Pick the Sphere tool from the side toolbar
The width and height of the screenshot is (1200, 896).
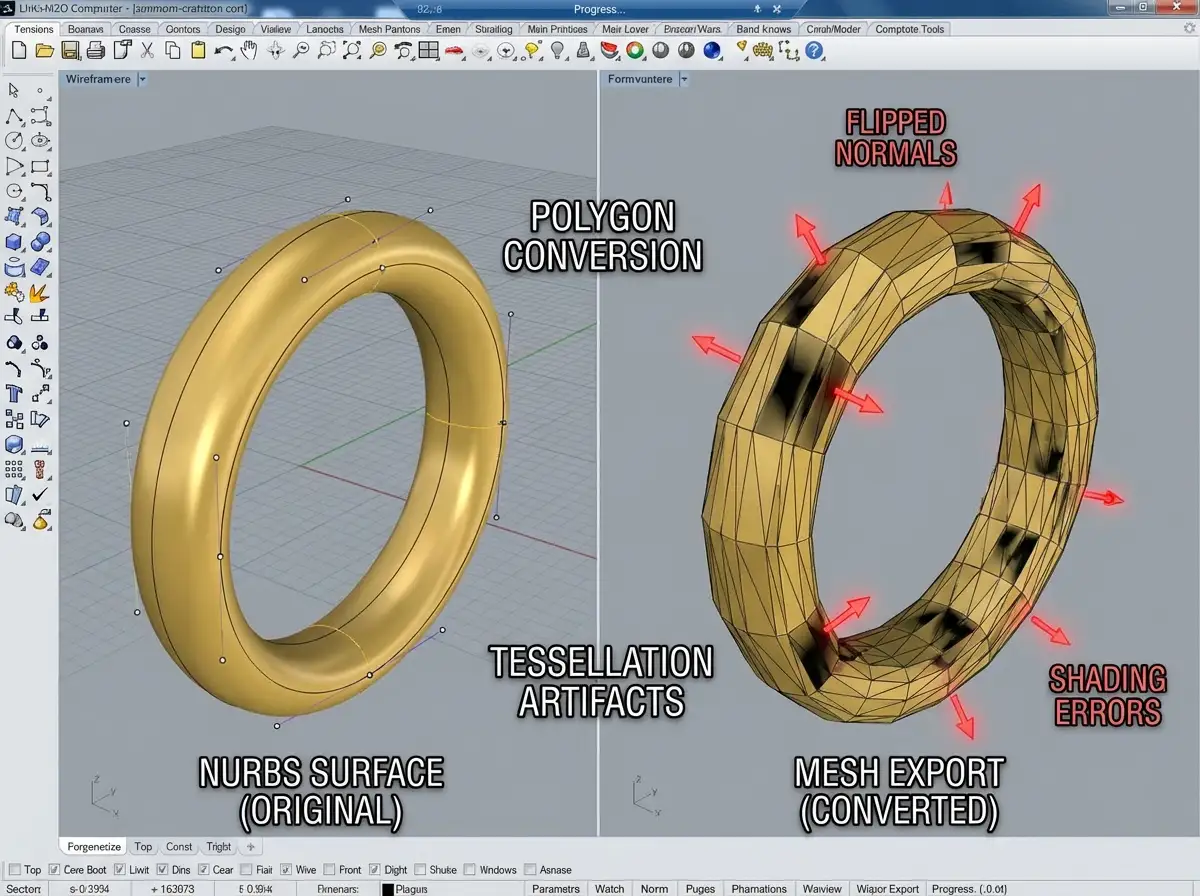(x=40, y=241)
